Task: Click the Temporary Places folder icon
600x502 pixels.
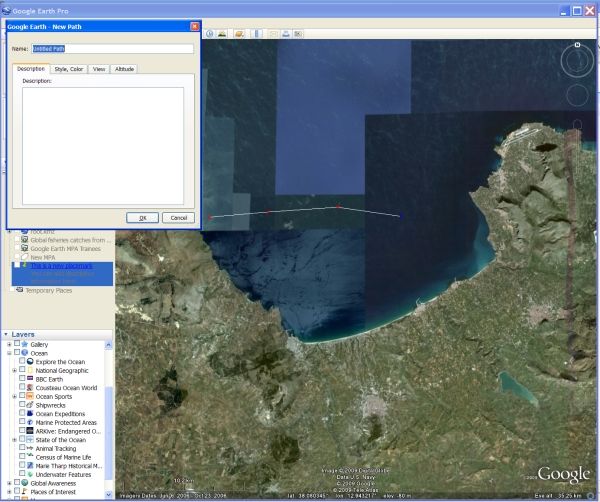Action: [20, 290]
